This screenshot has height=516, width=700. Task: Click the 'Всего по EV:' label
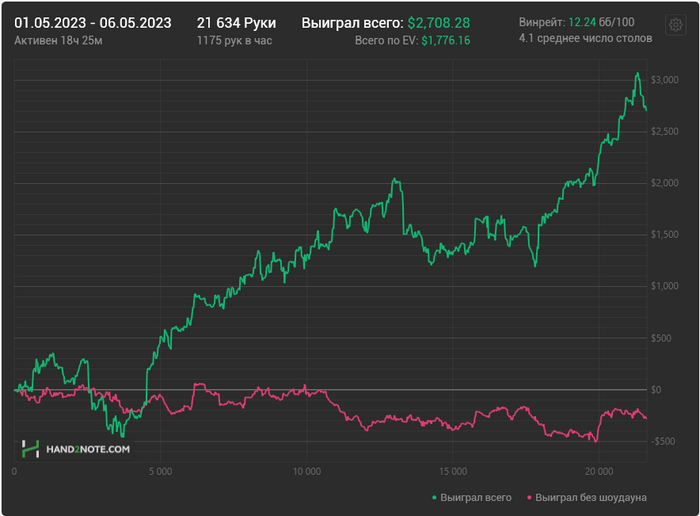pyautogui.click(x=386, y=41)
